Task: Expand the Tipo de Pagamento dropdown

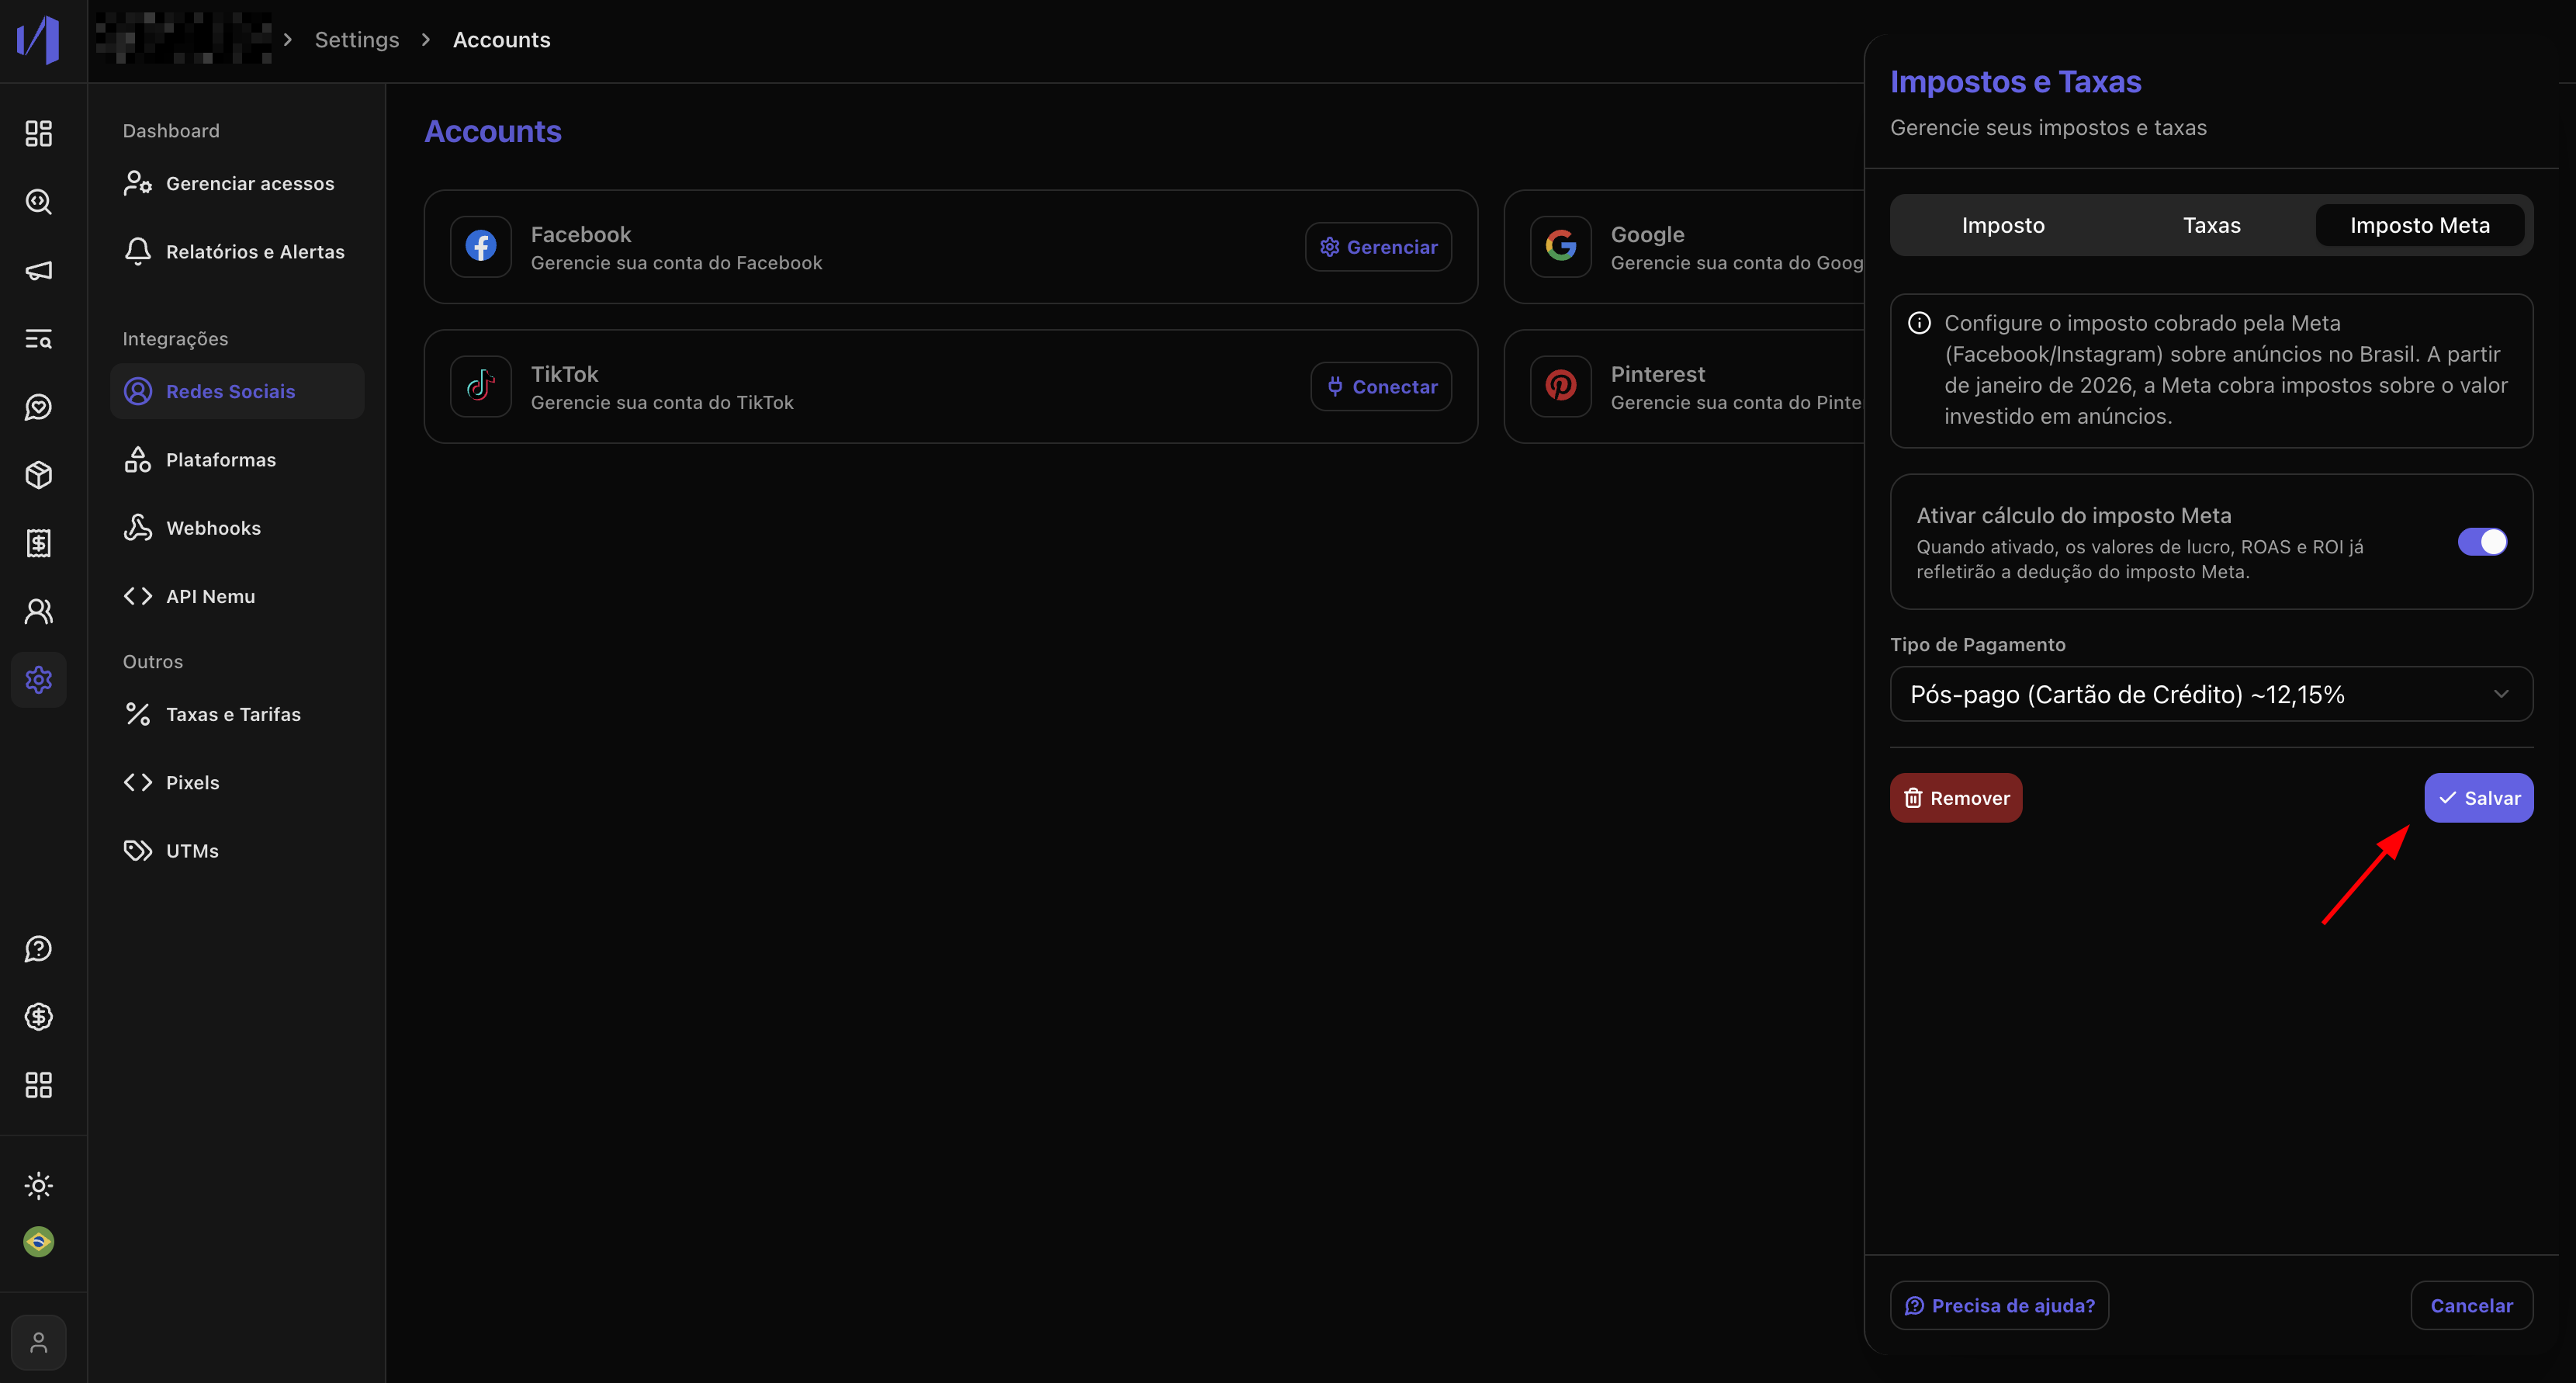Action: pos(2210,694)
